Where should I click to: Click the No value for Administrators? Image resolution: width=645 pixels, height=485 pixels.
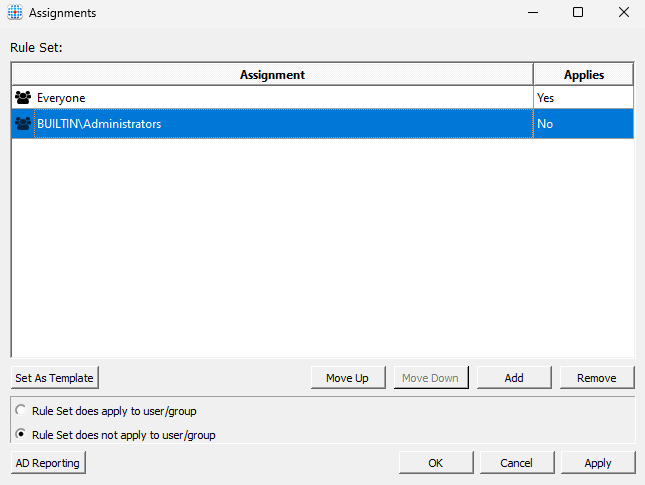tap(545, 124)
